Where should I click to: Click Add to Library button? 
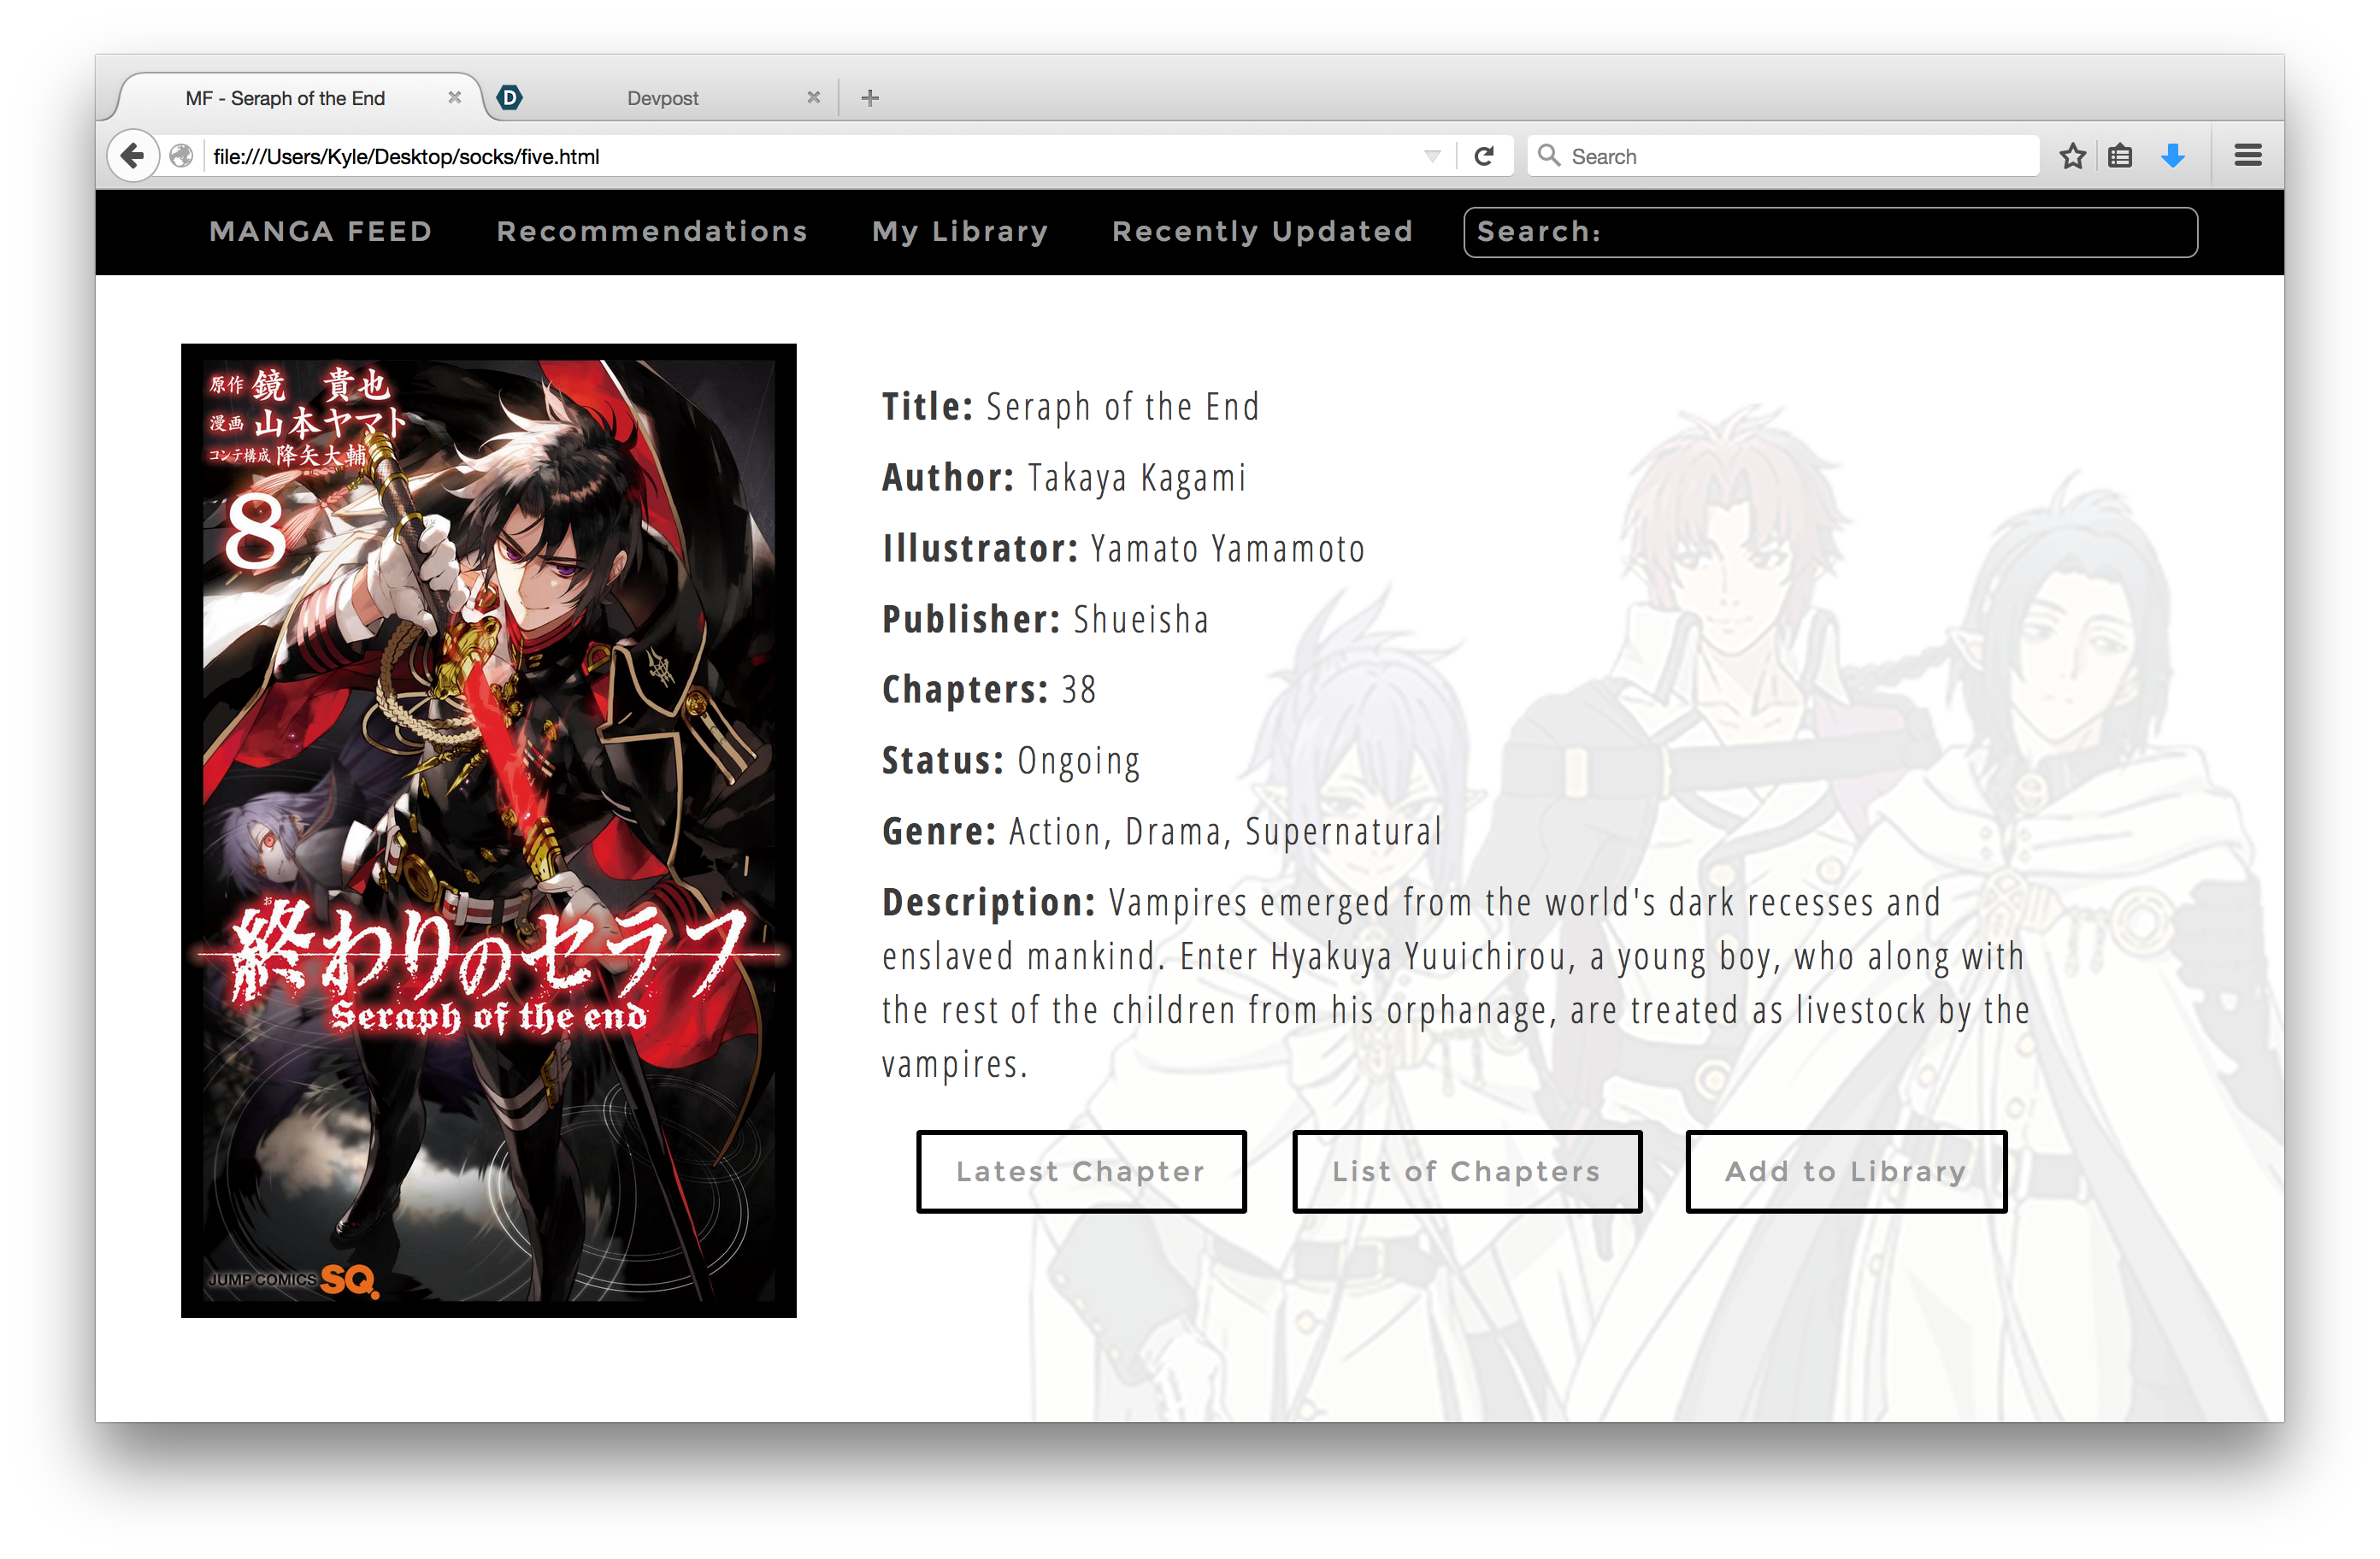[x=1846, y=1171]
